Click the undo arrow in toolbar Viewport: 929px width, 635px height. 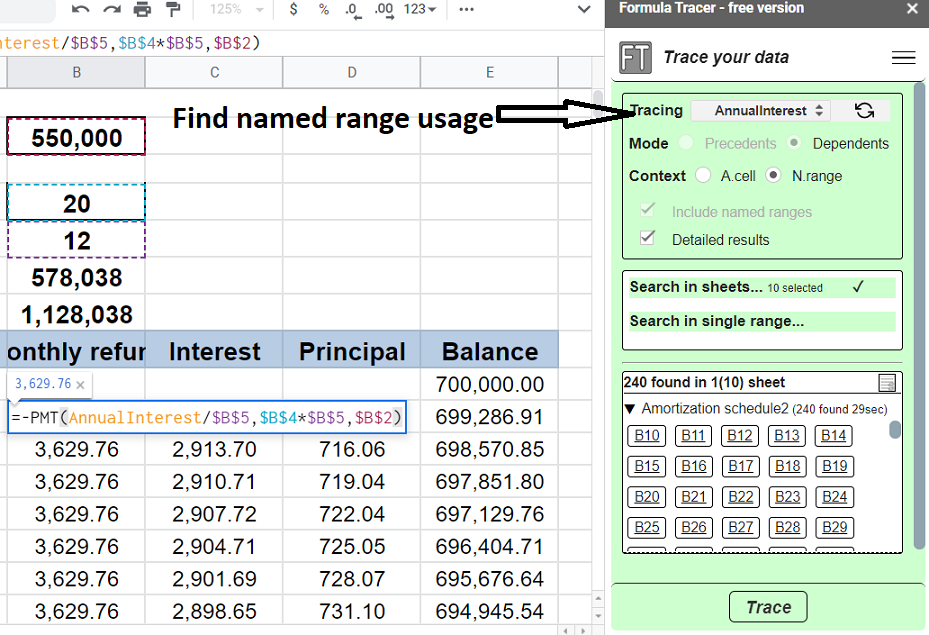[81, 10]
